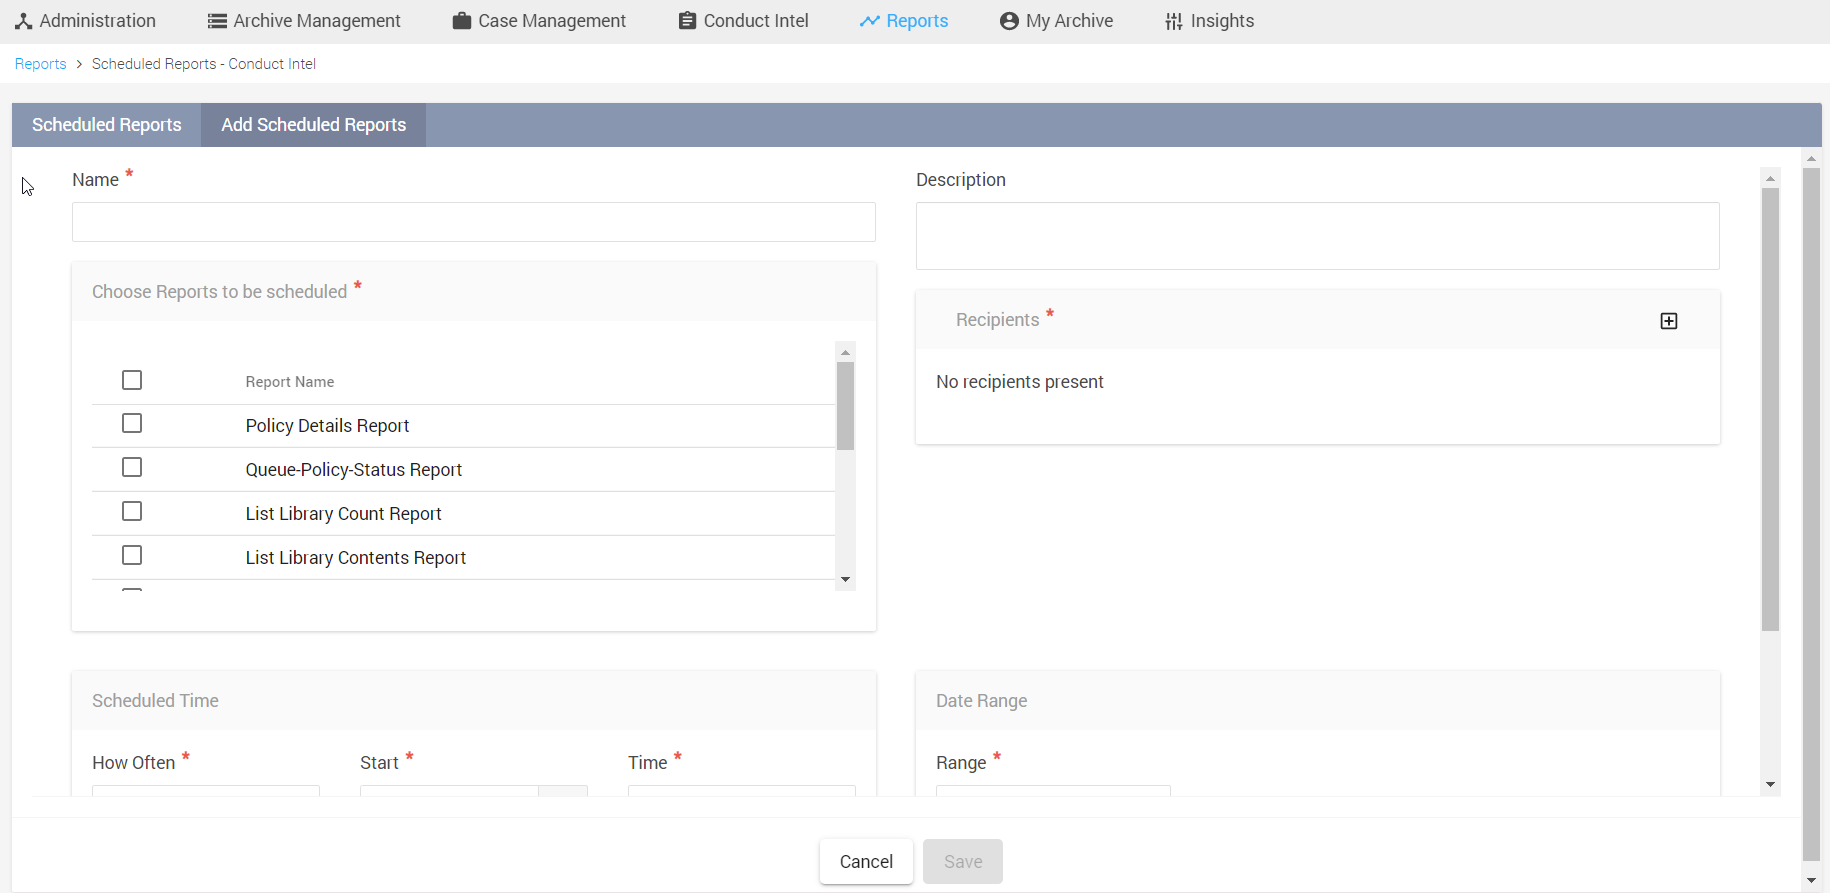The image size is (1830, 893).
Task: Check the List Library Contents Report checkbox
Action: click(132, 555)
